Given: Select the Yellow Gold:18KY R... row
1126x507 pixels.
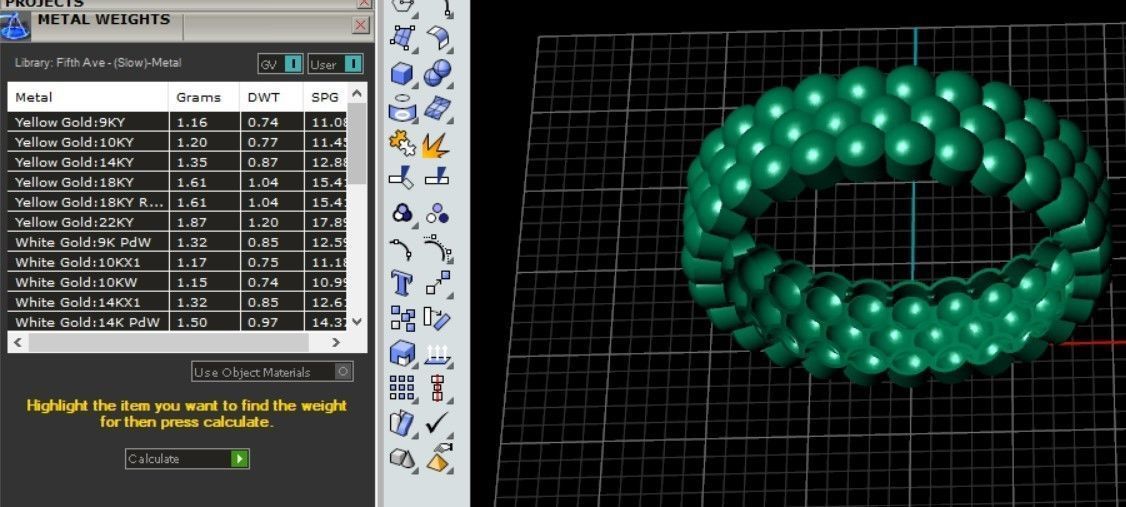Looking at the screenshot, I should click(x=177, y=202).
